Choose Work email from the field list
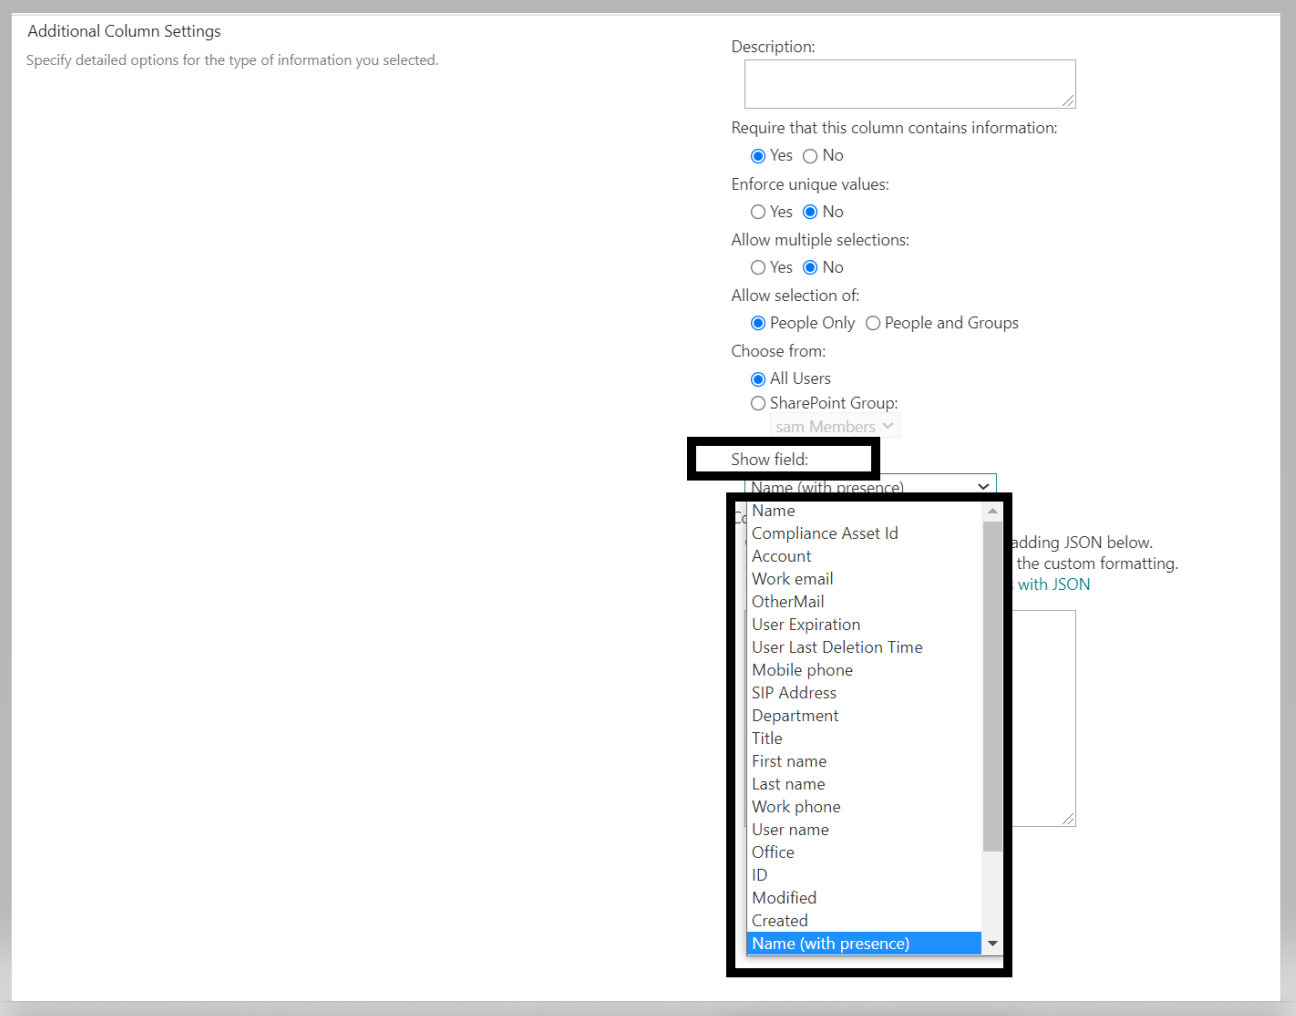The image size is (1296, 1016). 792,578
